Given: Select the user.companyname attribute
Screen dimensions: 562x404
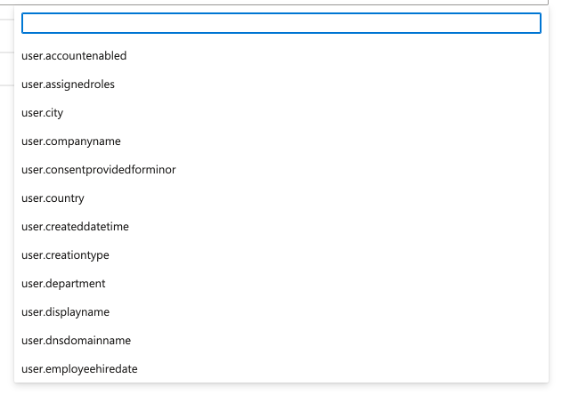Looking at the screenshot, I should [x=281, y=141].
